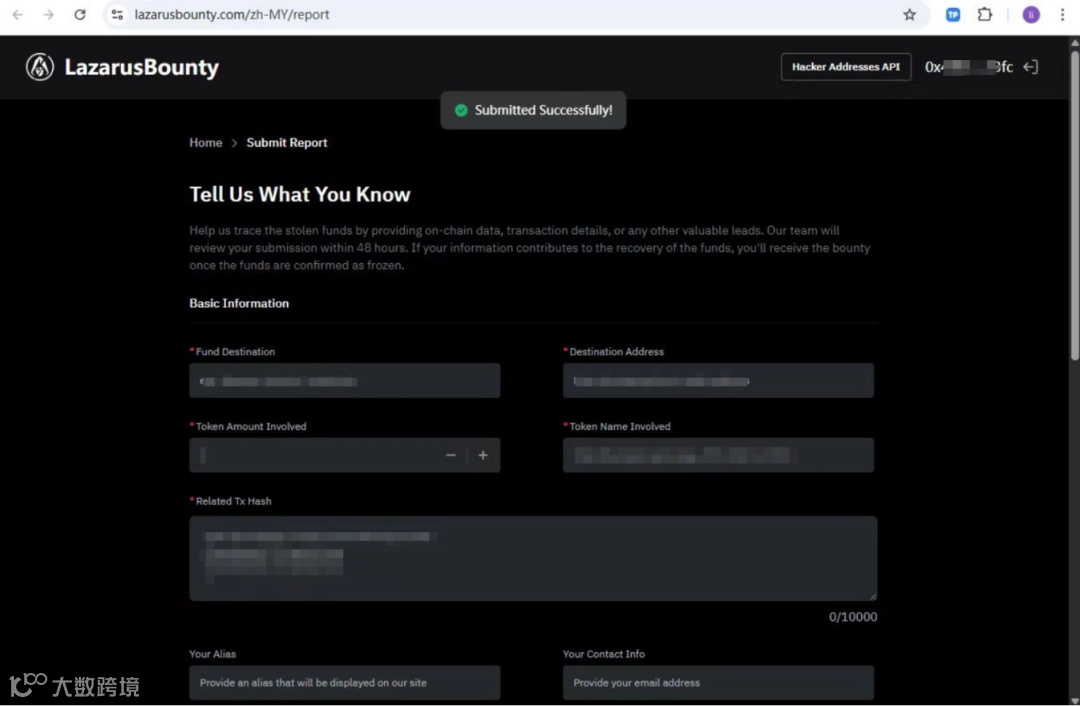
Task: Open site information icon in address bar
Action: 117,14
